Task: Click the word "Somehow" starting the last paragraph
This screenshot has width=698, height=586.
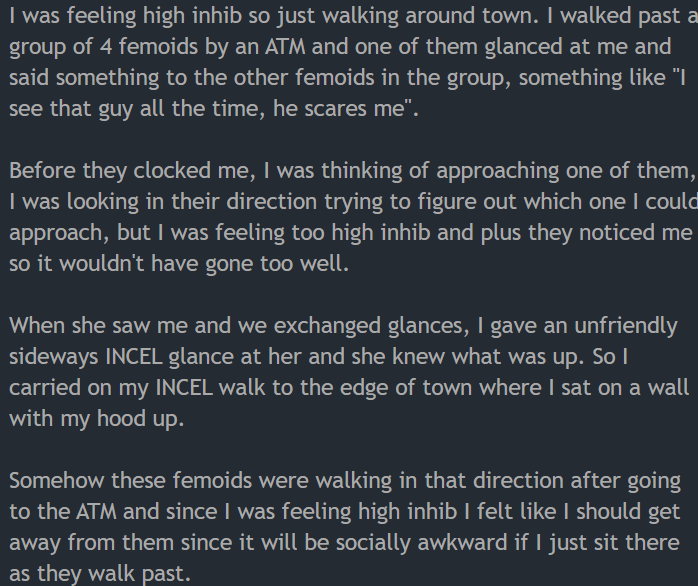Action: (57, 481)
